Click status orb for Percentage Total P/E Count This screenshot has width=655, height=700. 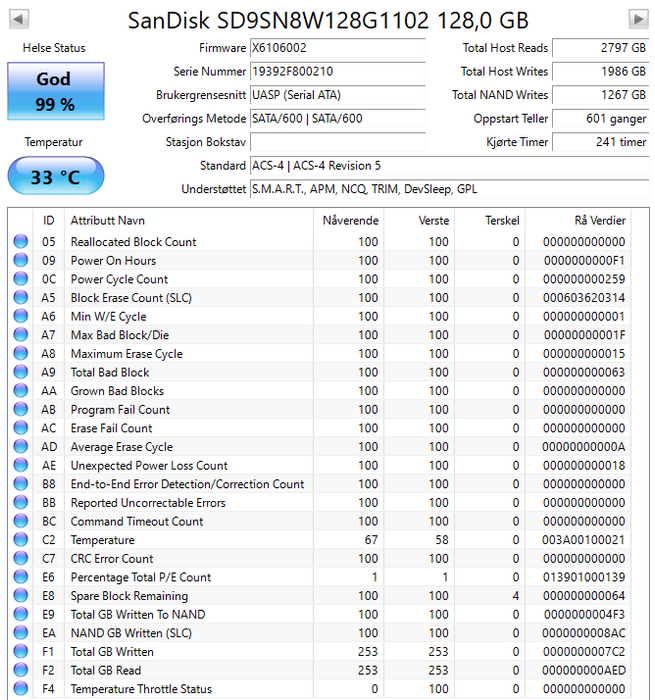21,577
